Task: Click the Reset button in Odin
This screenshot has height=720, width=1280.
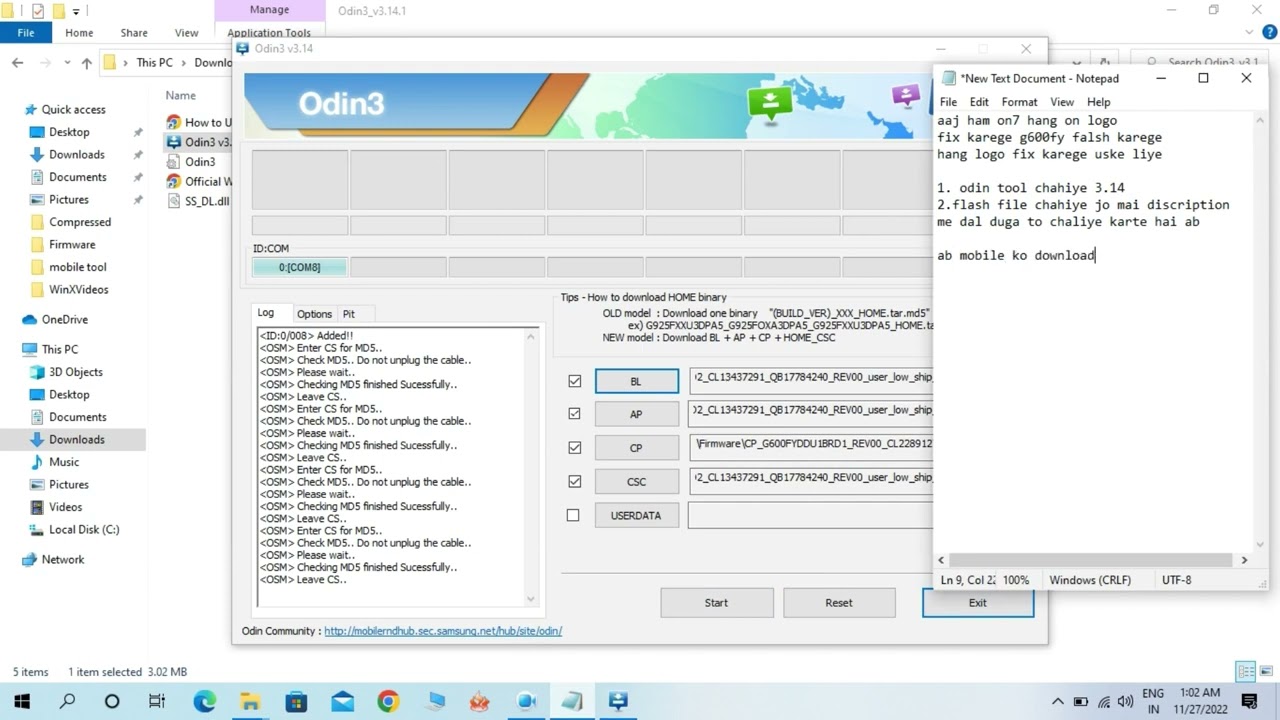Action: [839, 603]
